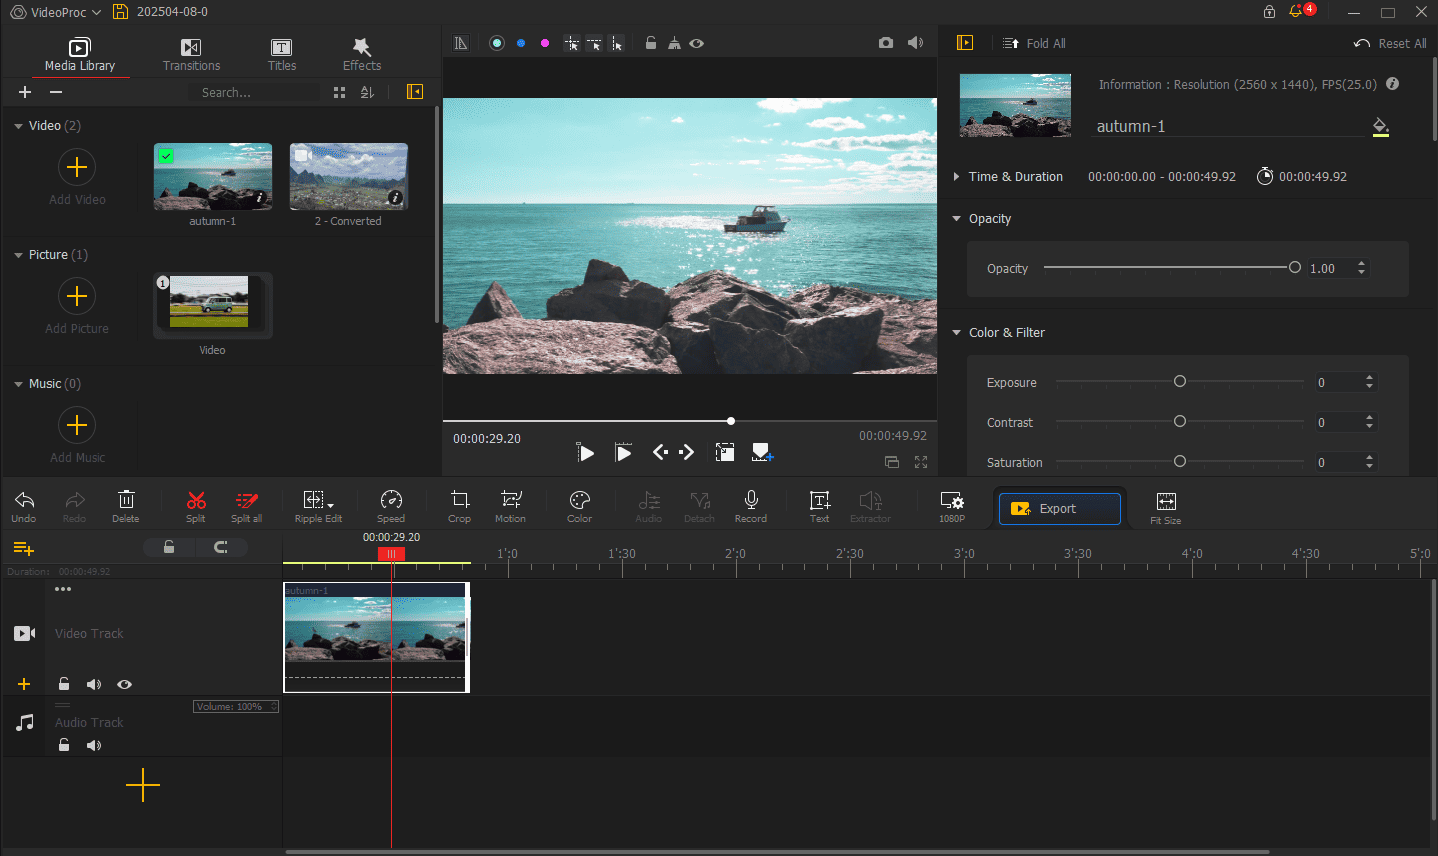Select the Split scissors tool
This screenshot has width=1438, height=856.
coord(196,505)
